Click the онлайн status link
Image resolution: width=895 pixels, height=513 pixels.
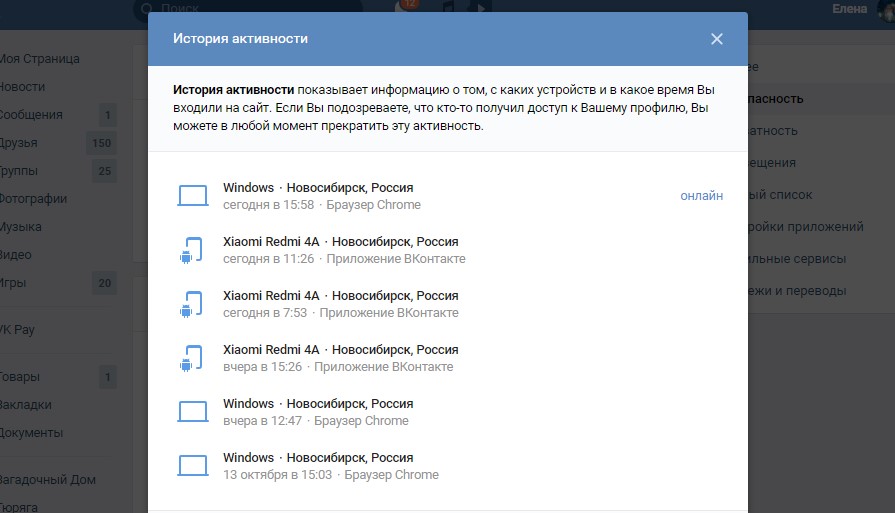tap(701, 196)
